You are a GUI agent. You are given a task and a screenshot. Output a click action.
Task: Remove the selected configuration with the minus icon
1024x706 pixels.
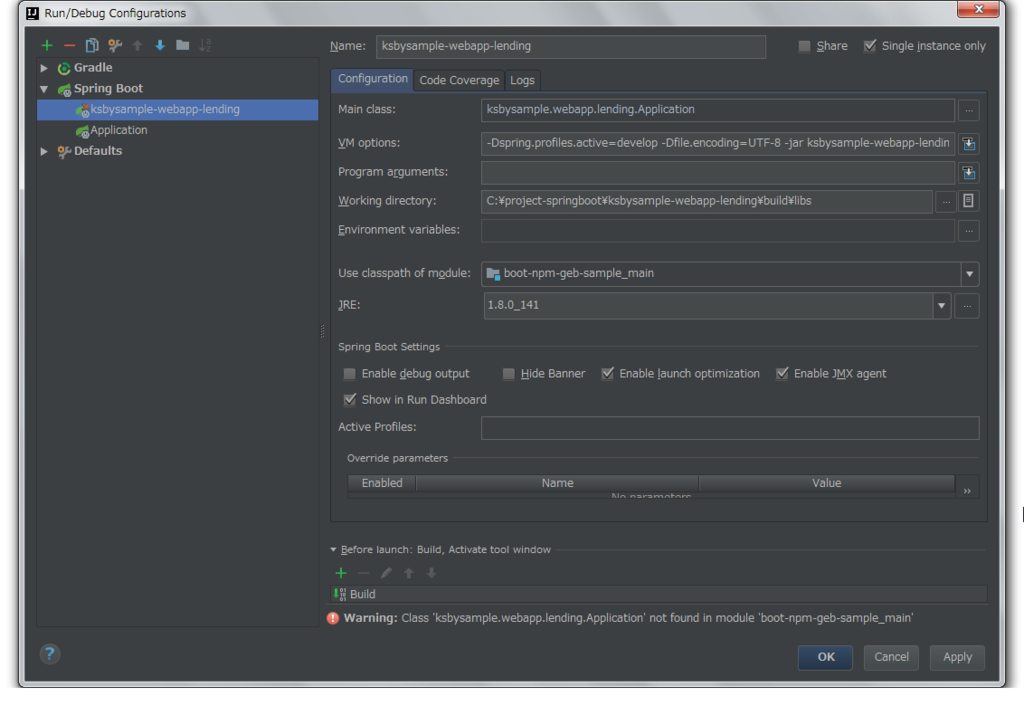click(69, 45)
